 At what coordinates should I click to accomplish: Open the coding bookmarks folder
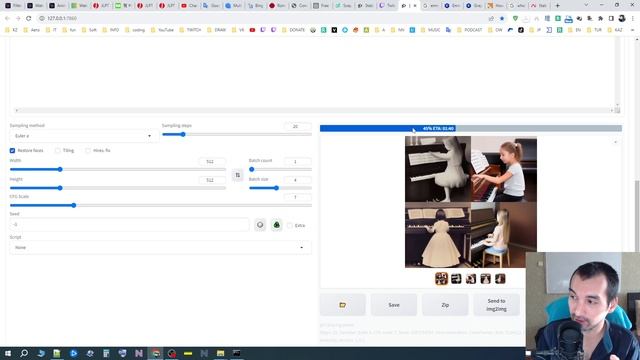[x=135, y=30]
